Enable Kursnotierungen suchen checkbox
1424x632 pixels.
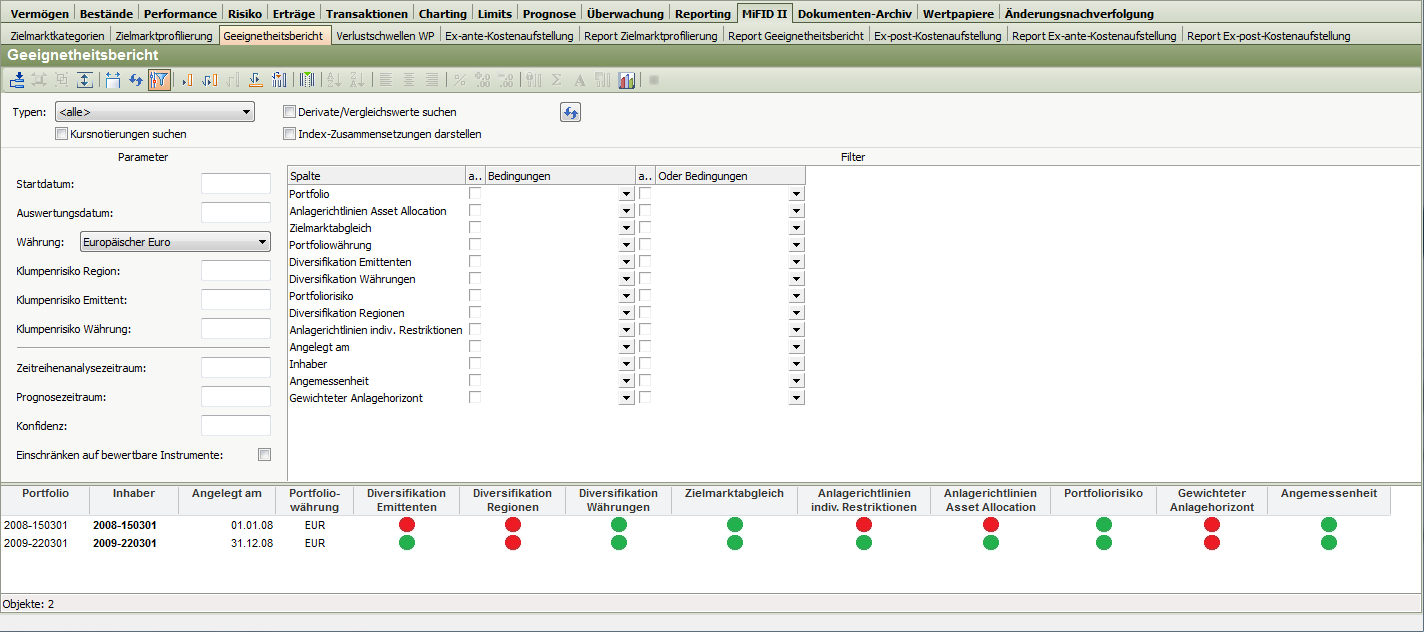(x=62, y=134)
